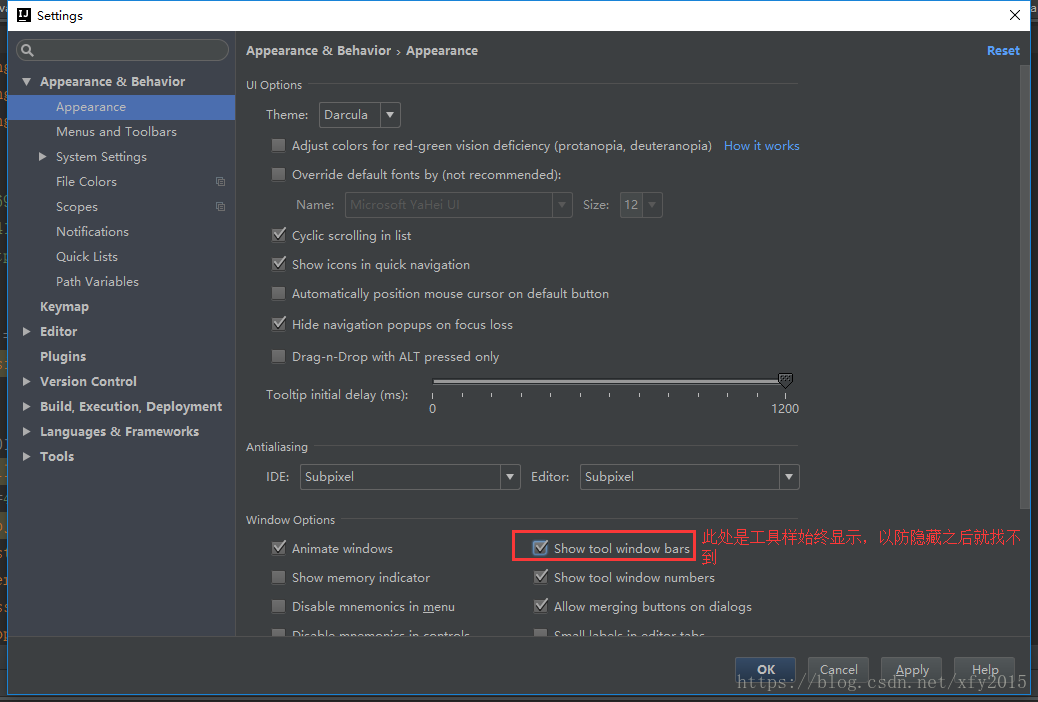Image resolution: width=1038 pixels, height=702 pixels.
Task: Click the IntelliJ logo in the title bar
Action: 24,15
